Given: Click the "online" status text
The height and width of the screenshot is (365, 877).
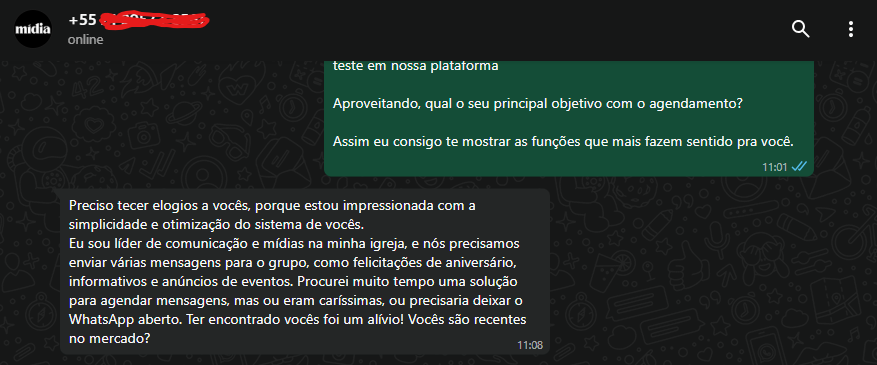Looking at the screenshot, I should (x=86, y=40).
